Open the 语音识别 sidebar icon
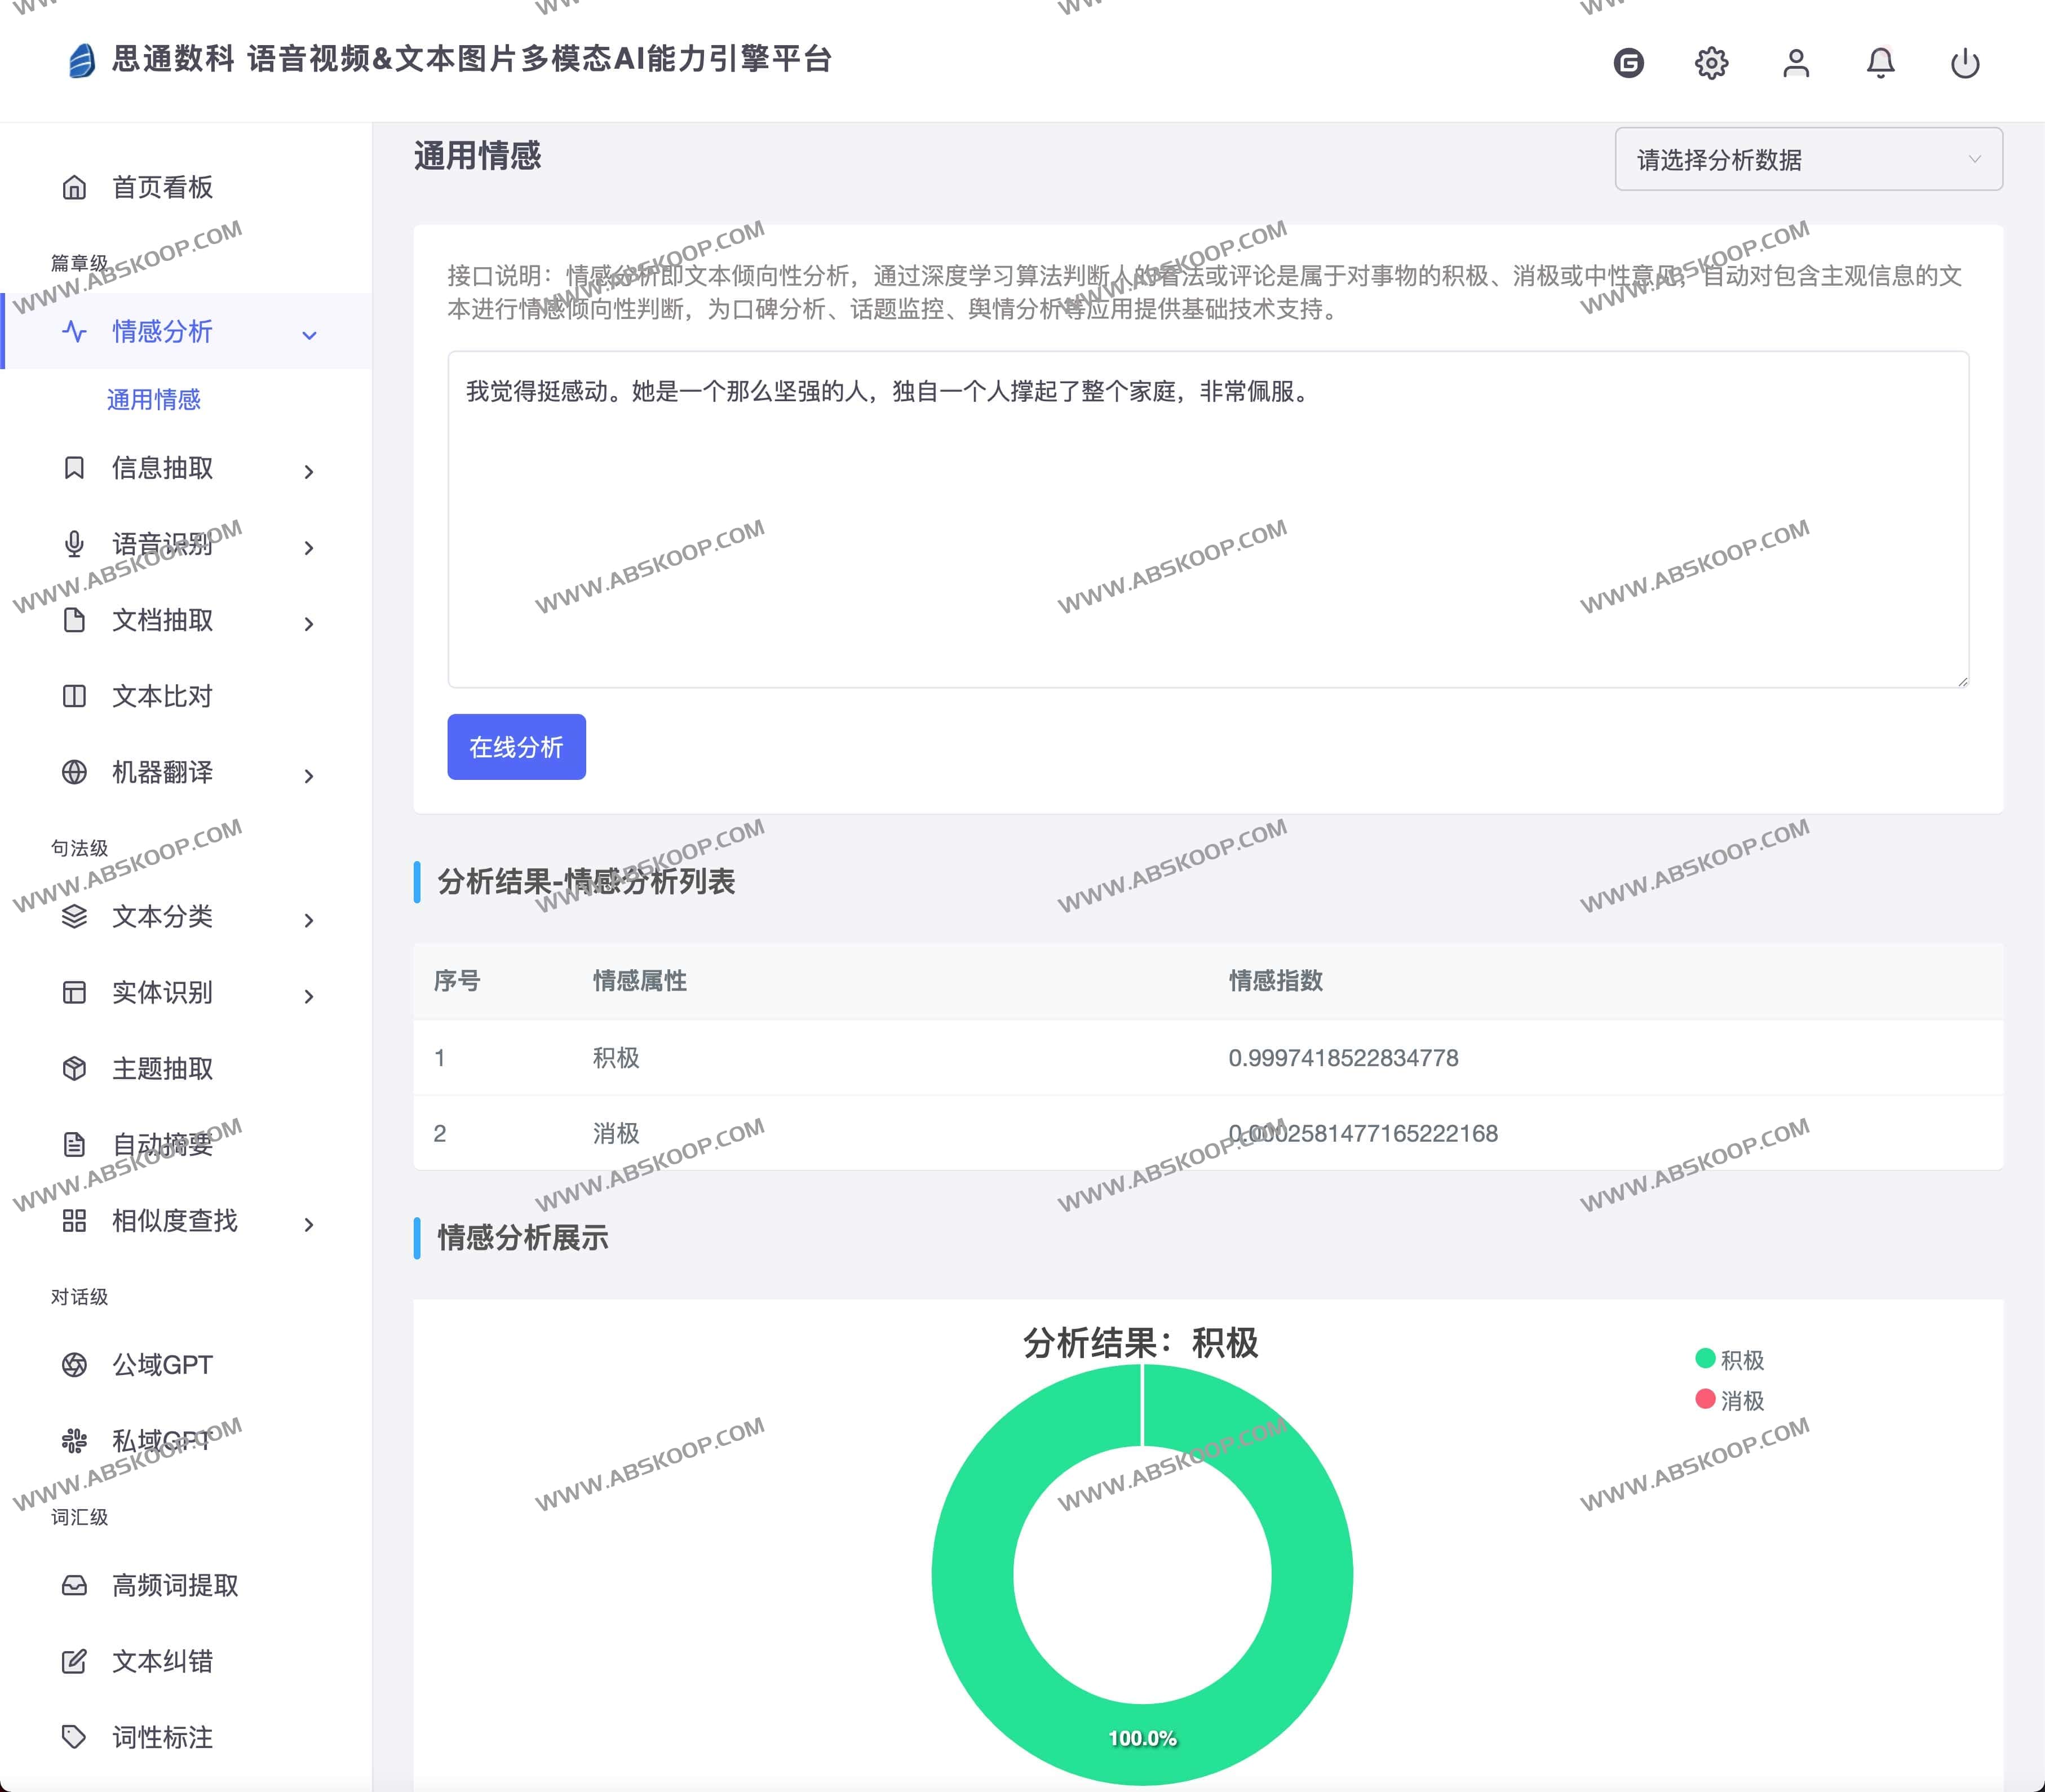This screenshot has height=1792, width=2045. coord(75,545)
